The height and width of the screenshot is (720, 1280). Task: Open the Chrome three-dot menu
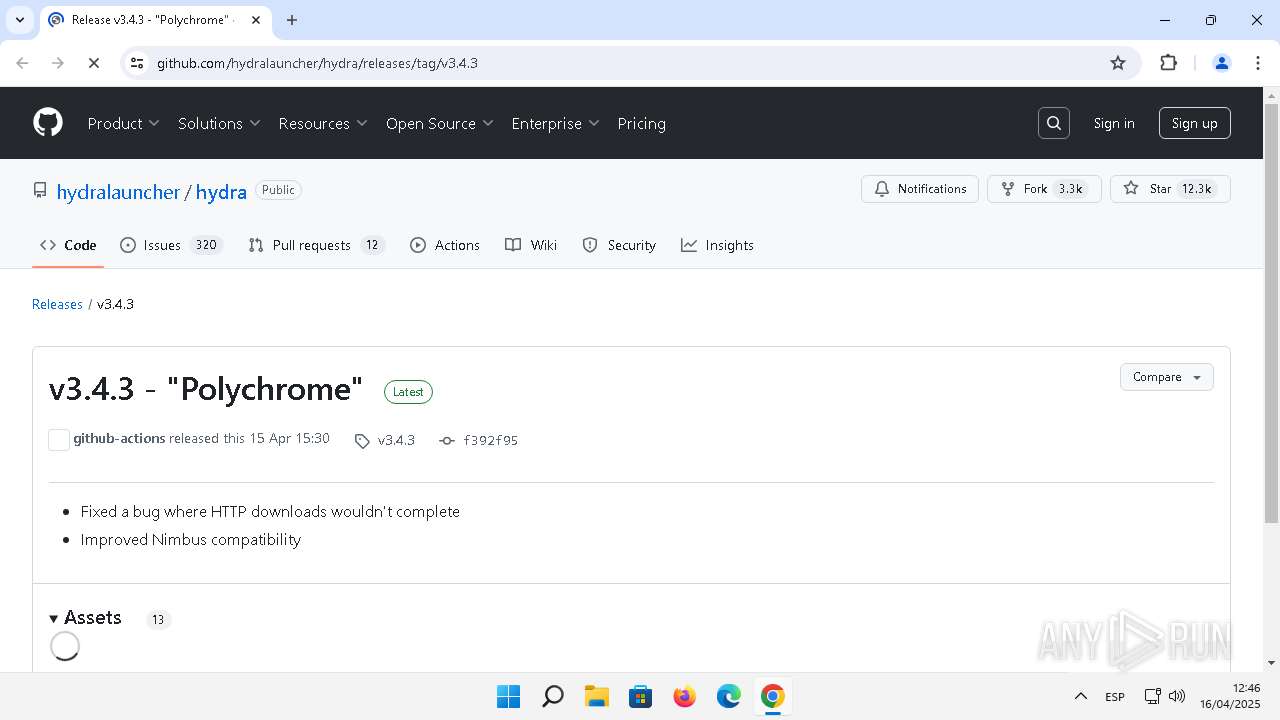[1257, 63]
